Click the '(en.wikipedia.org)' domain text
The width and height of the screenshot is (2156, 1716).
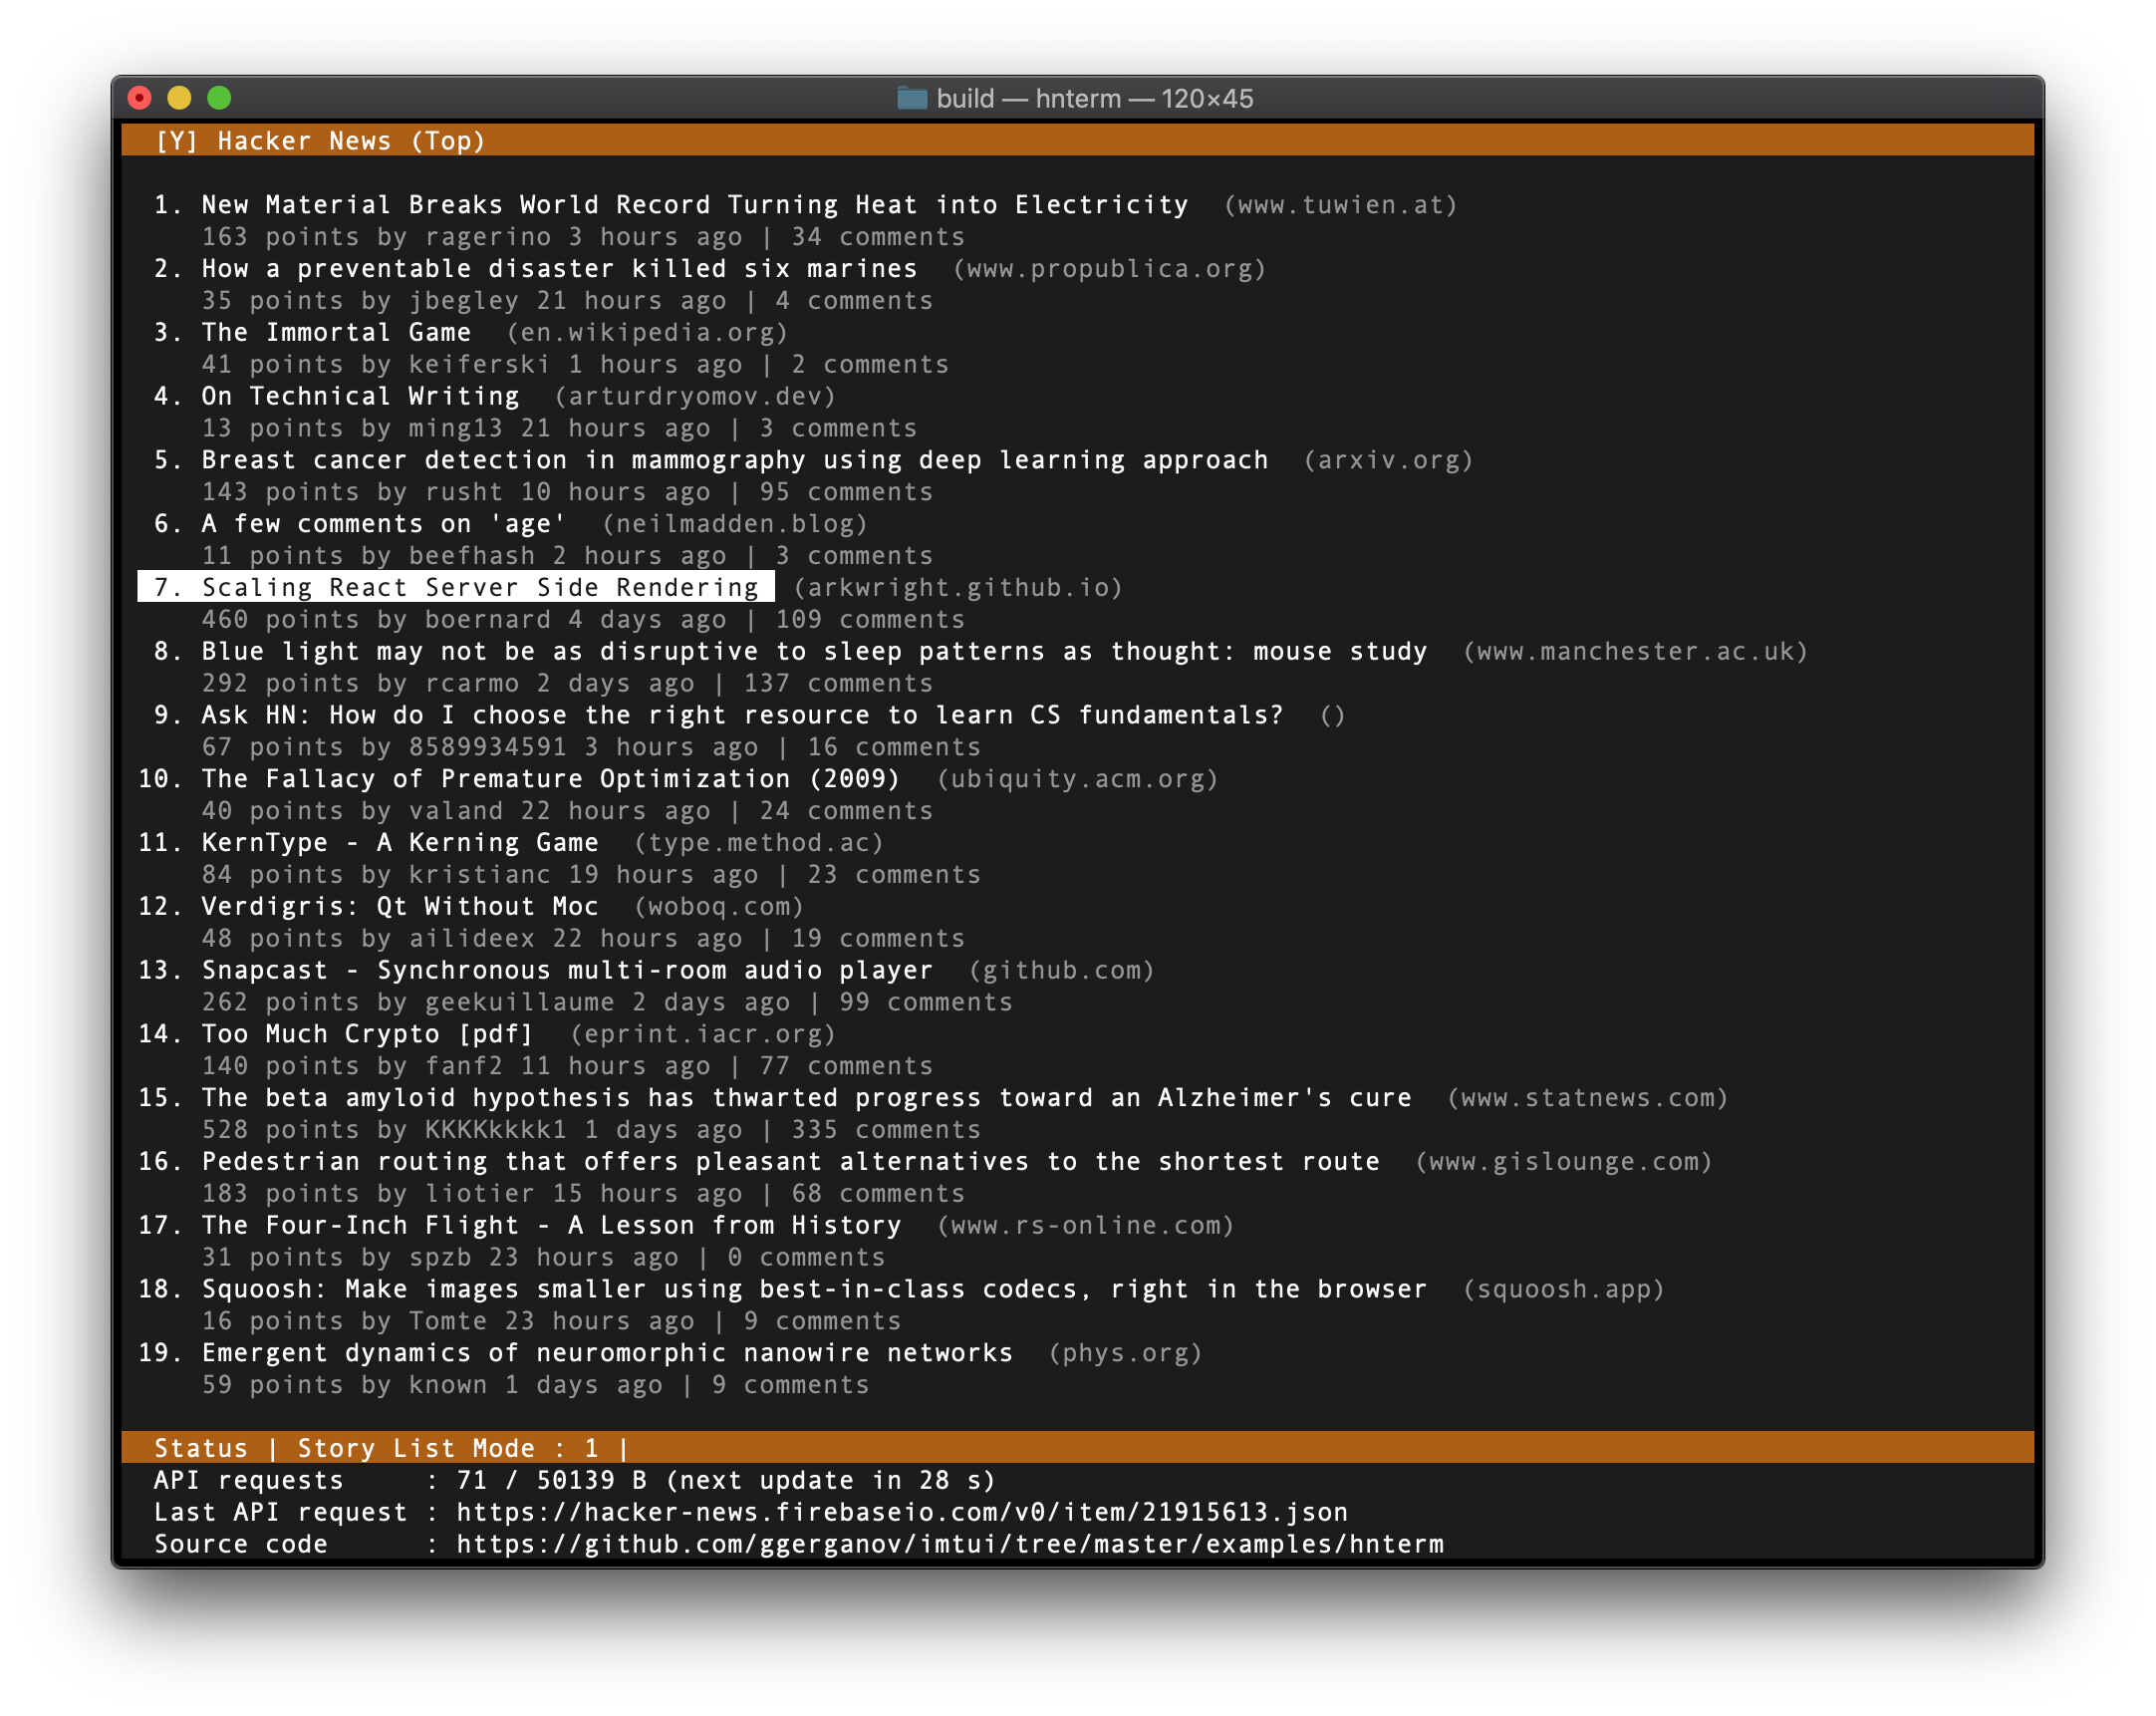[x=647, y=333]
